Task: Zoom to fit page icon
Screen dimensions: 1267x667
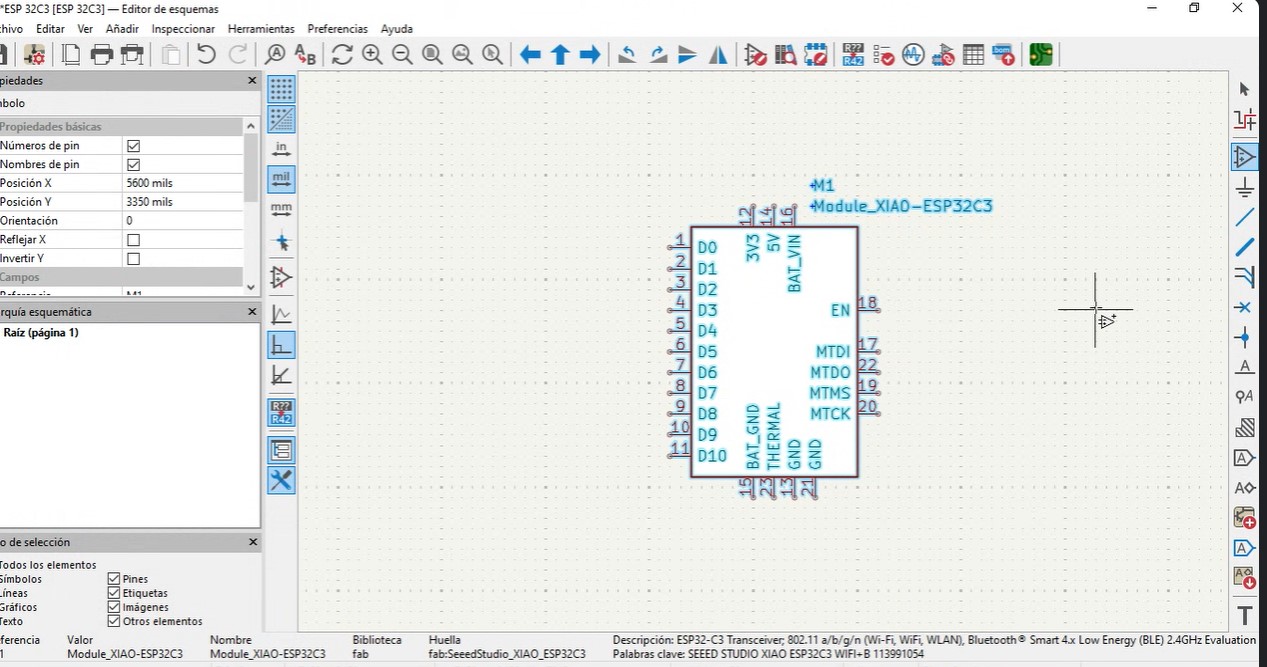Action: tap(432, 55)
